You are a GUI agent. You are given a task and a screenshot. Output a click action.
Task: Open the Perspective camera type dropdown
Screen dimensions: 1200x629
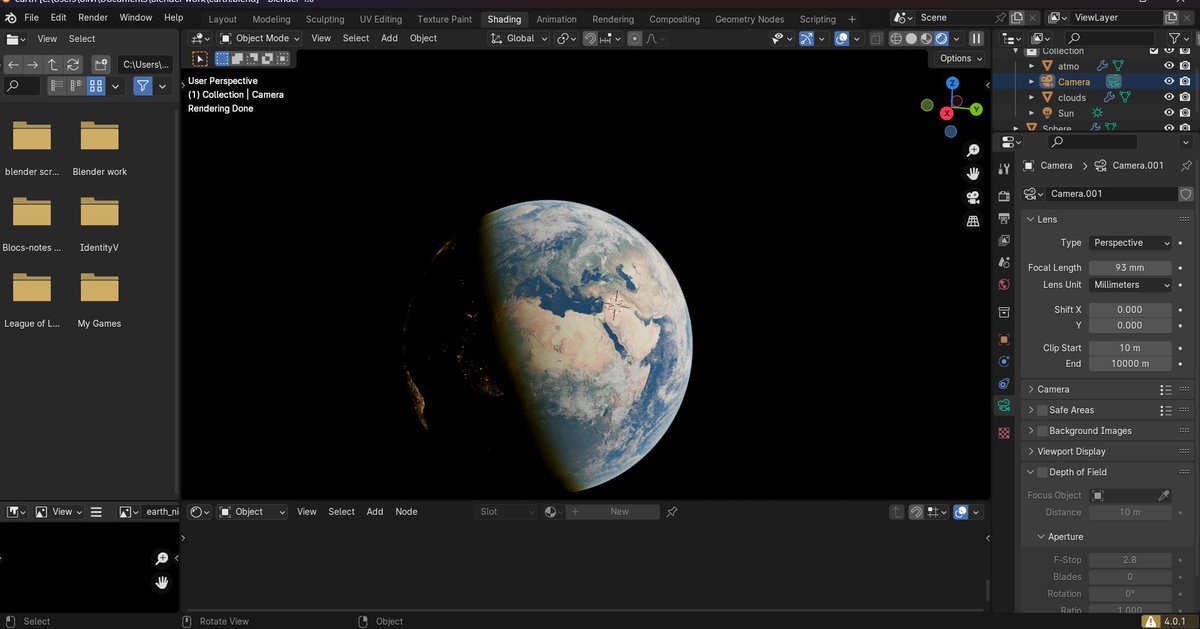(1130, 242)
